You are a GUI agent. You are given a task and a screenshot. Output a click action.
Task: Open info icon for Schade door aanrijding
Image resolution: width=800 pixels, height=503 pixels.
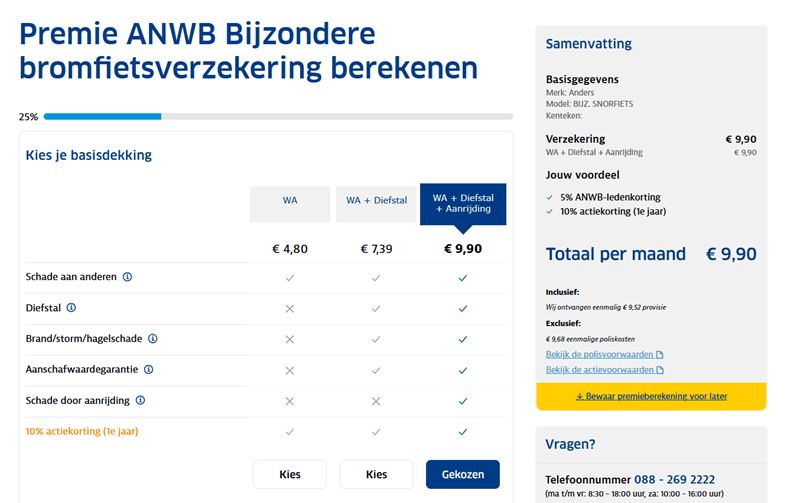click(x=140, y=400)
